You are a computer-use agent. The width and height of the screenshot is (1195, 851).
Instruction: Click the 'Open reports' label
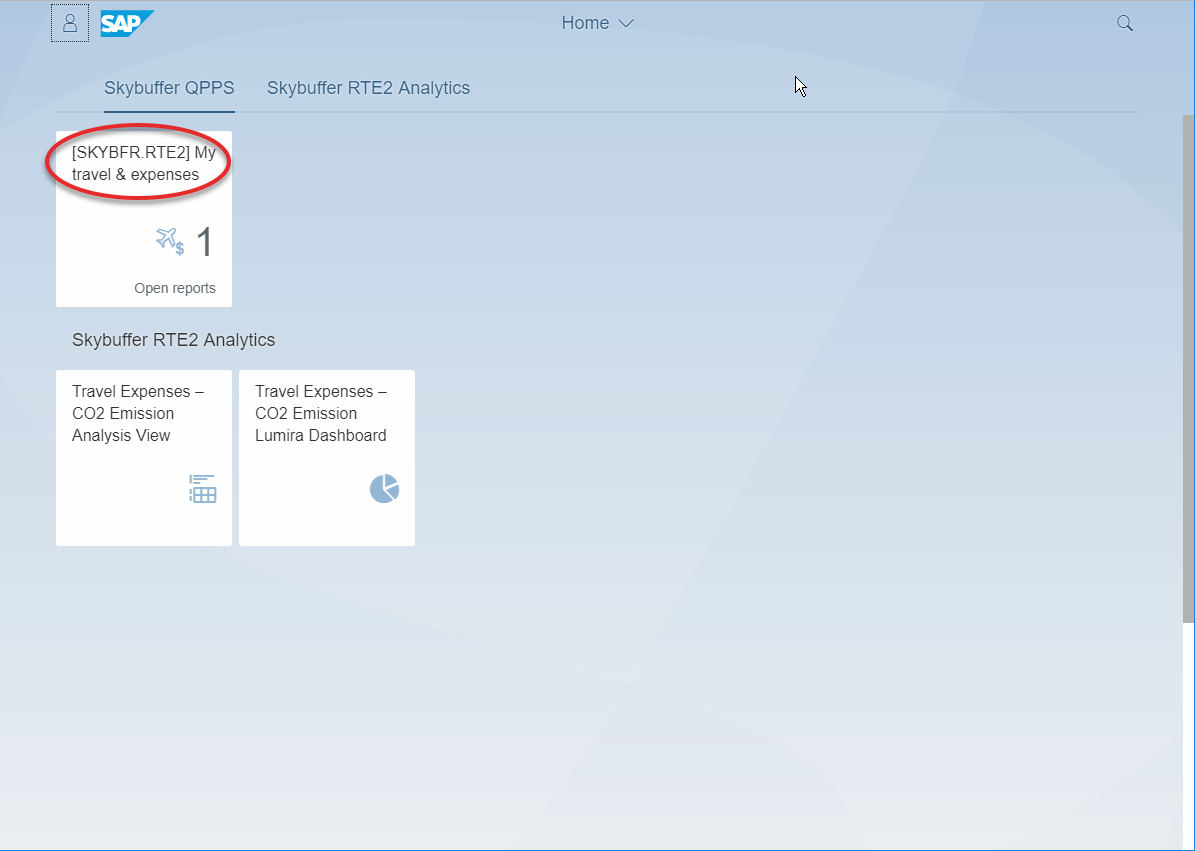pos(175,288)
